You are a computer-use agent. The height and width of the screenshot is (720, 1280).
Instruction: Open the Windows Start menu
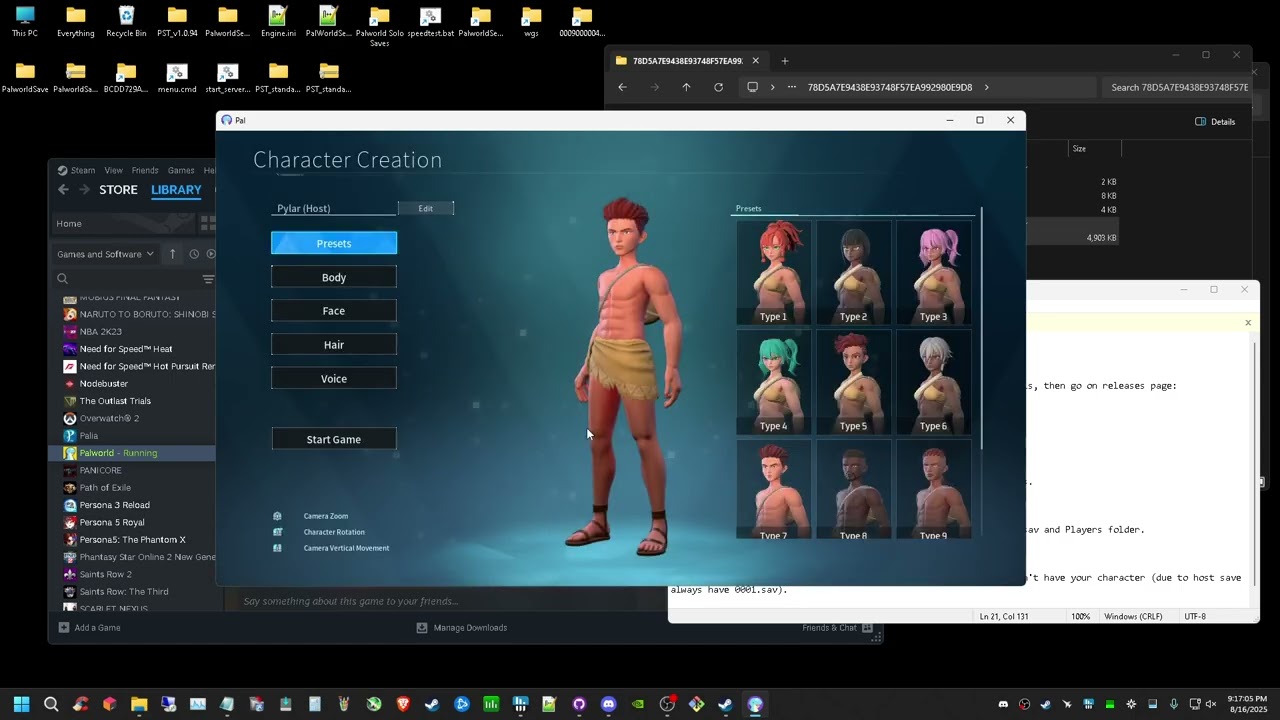tap(22, 704)
